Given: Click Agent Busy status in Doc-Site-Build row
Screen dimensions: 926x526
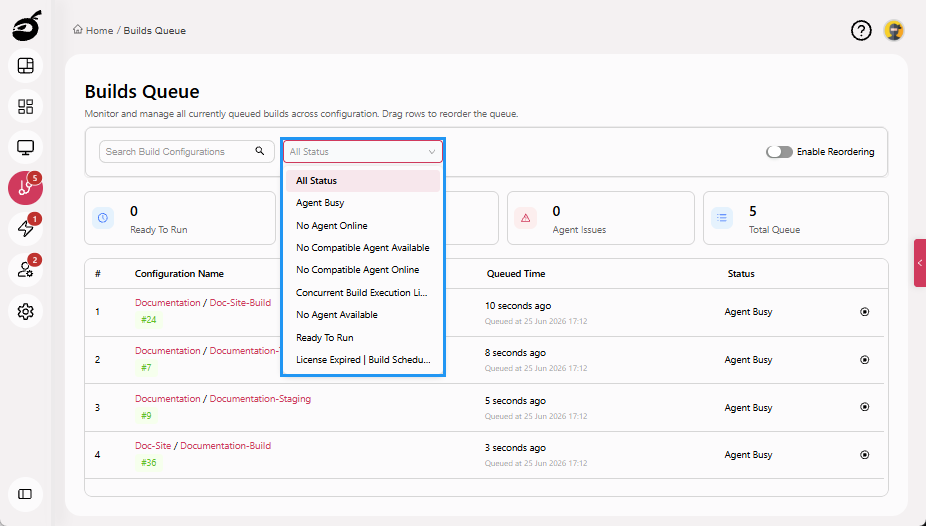Looking at the screenshot, I should (748, 312).
